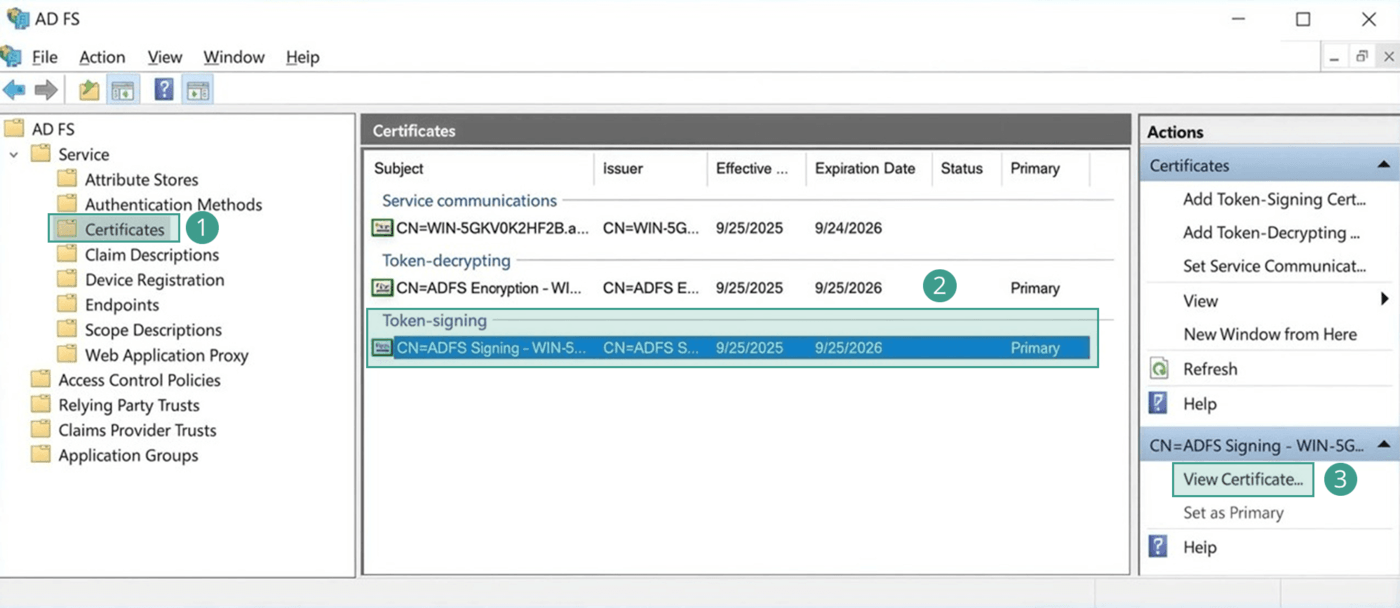
Task: Expand the View submenu arrow
Action: (x=1384, y=300)
